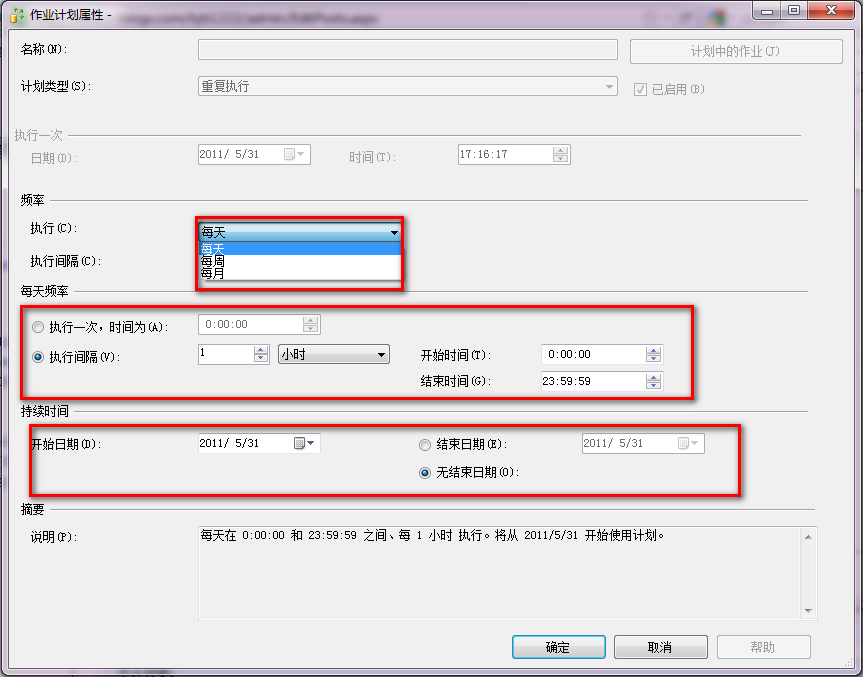Screen dimensions: 863x677
Task: Click the down arrow on 开始时间 spinner
Action: tap(655, 358)
